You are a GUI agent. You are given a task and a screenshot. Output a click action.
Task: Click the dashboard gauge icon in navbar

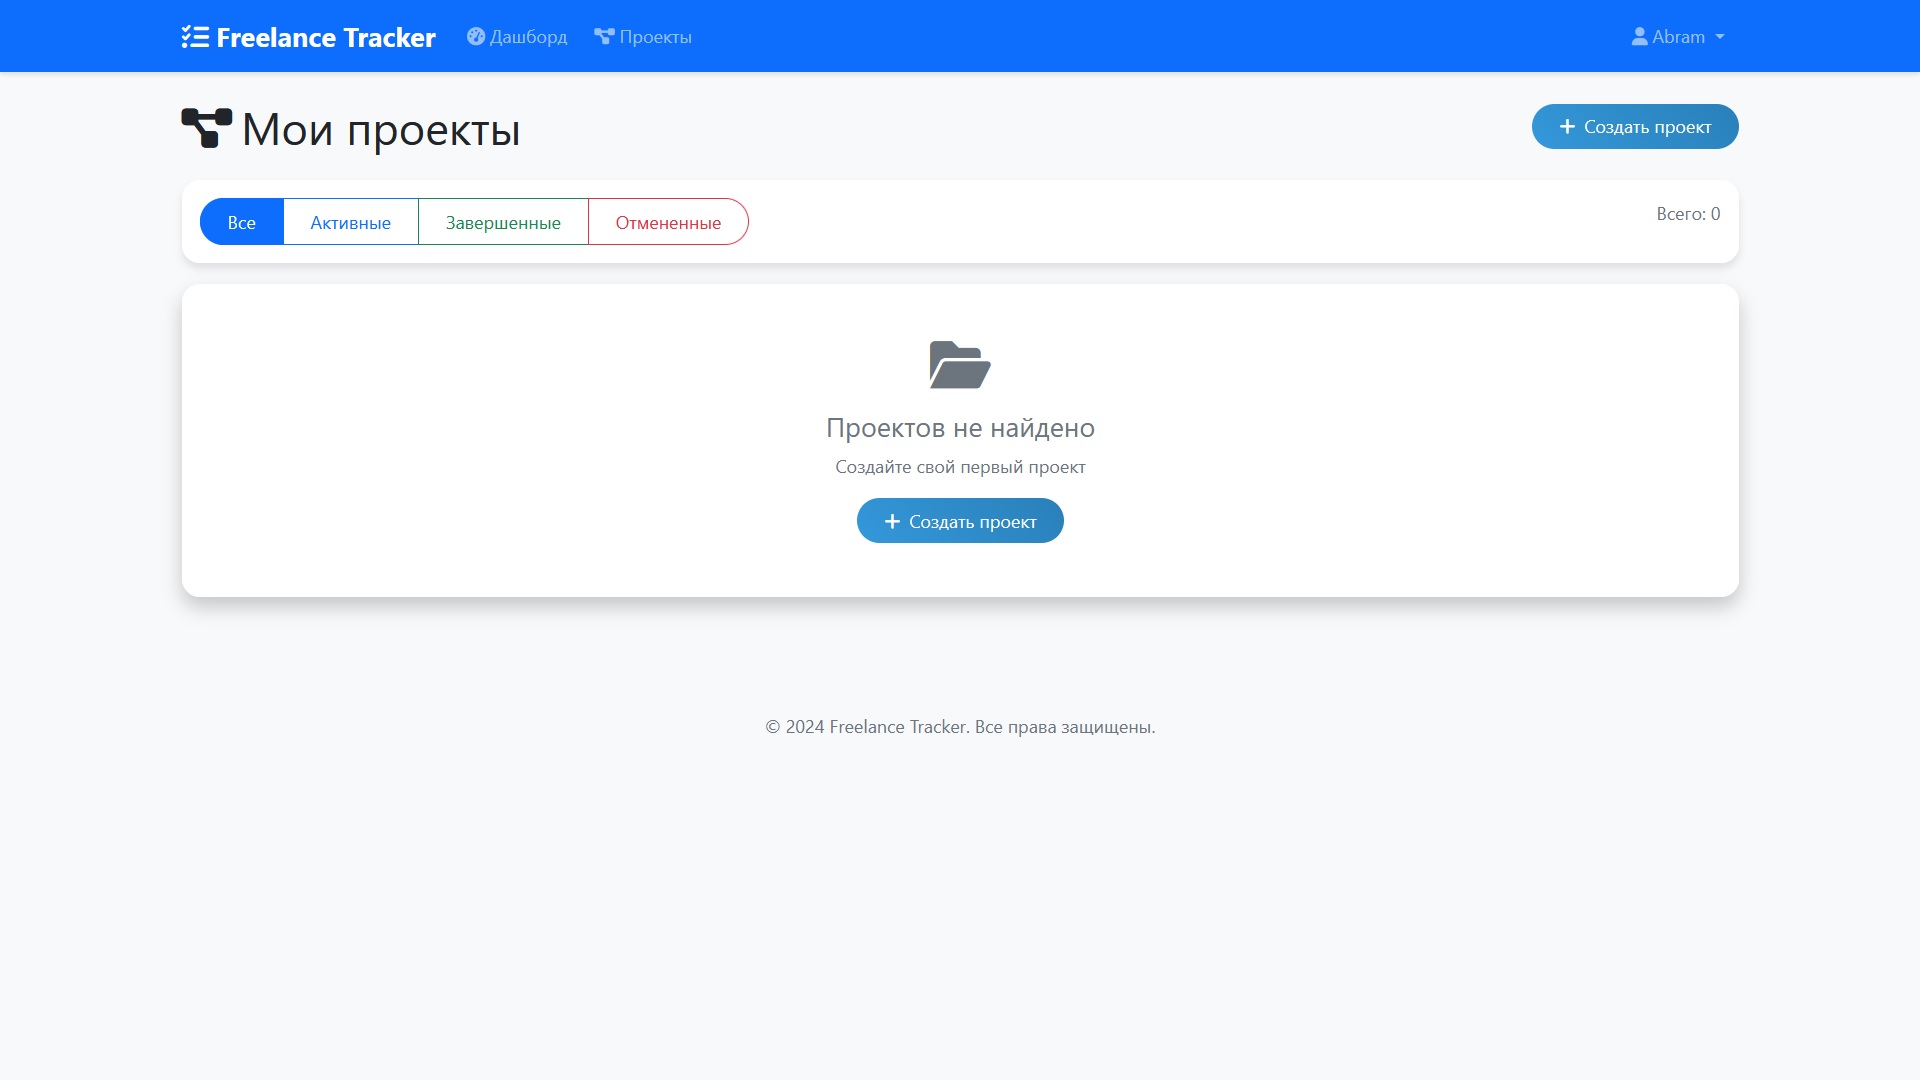point(476,37)
